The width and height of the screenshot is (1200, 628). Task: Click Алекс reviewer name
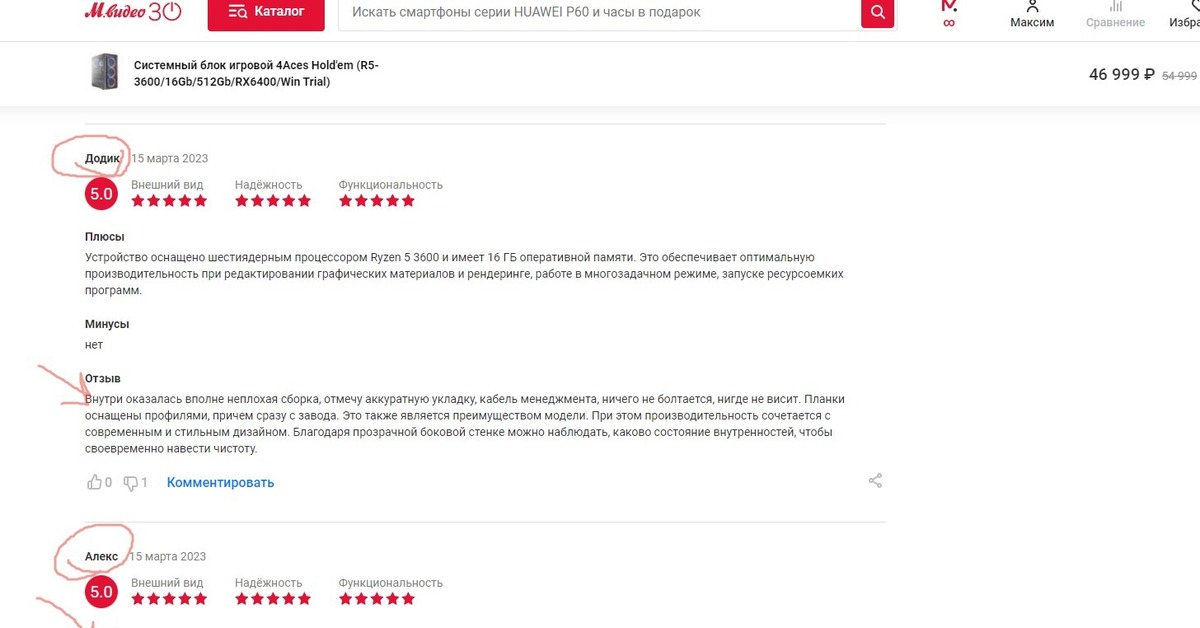pyautogui.click(x=101, y=556)
